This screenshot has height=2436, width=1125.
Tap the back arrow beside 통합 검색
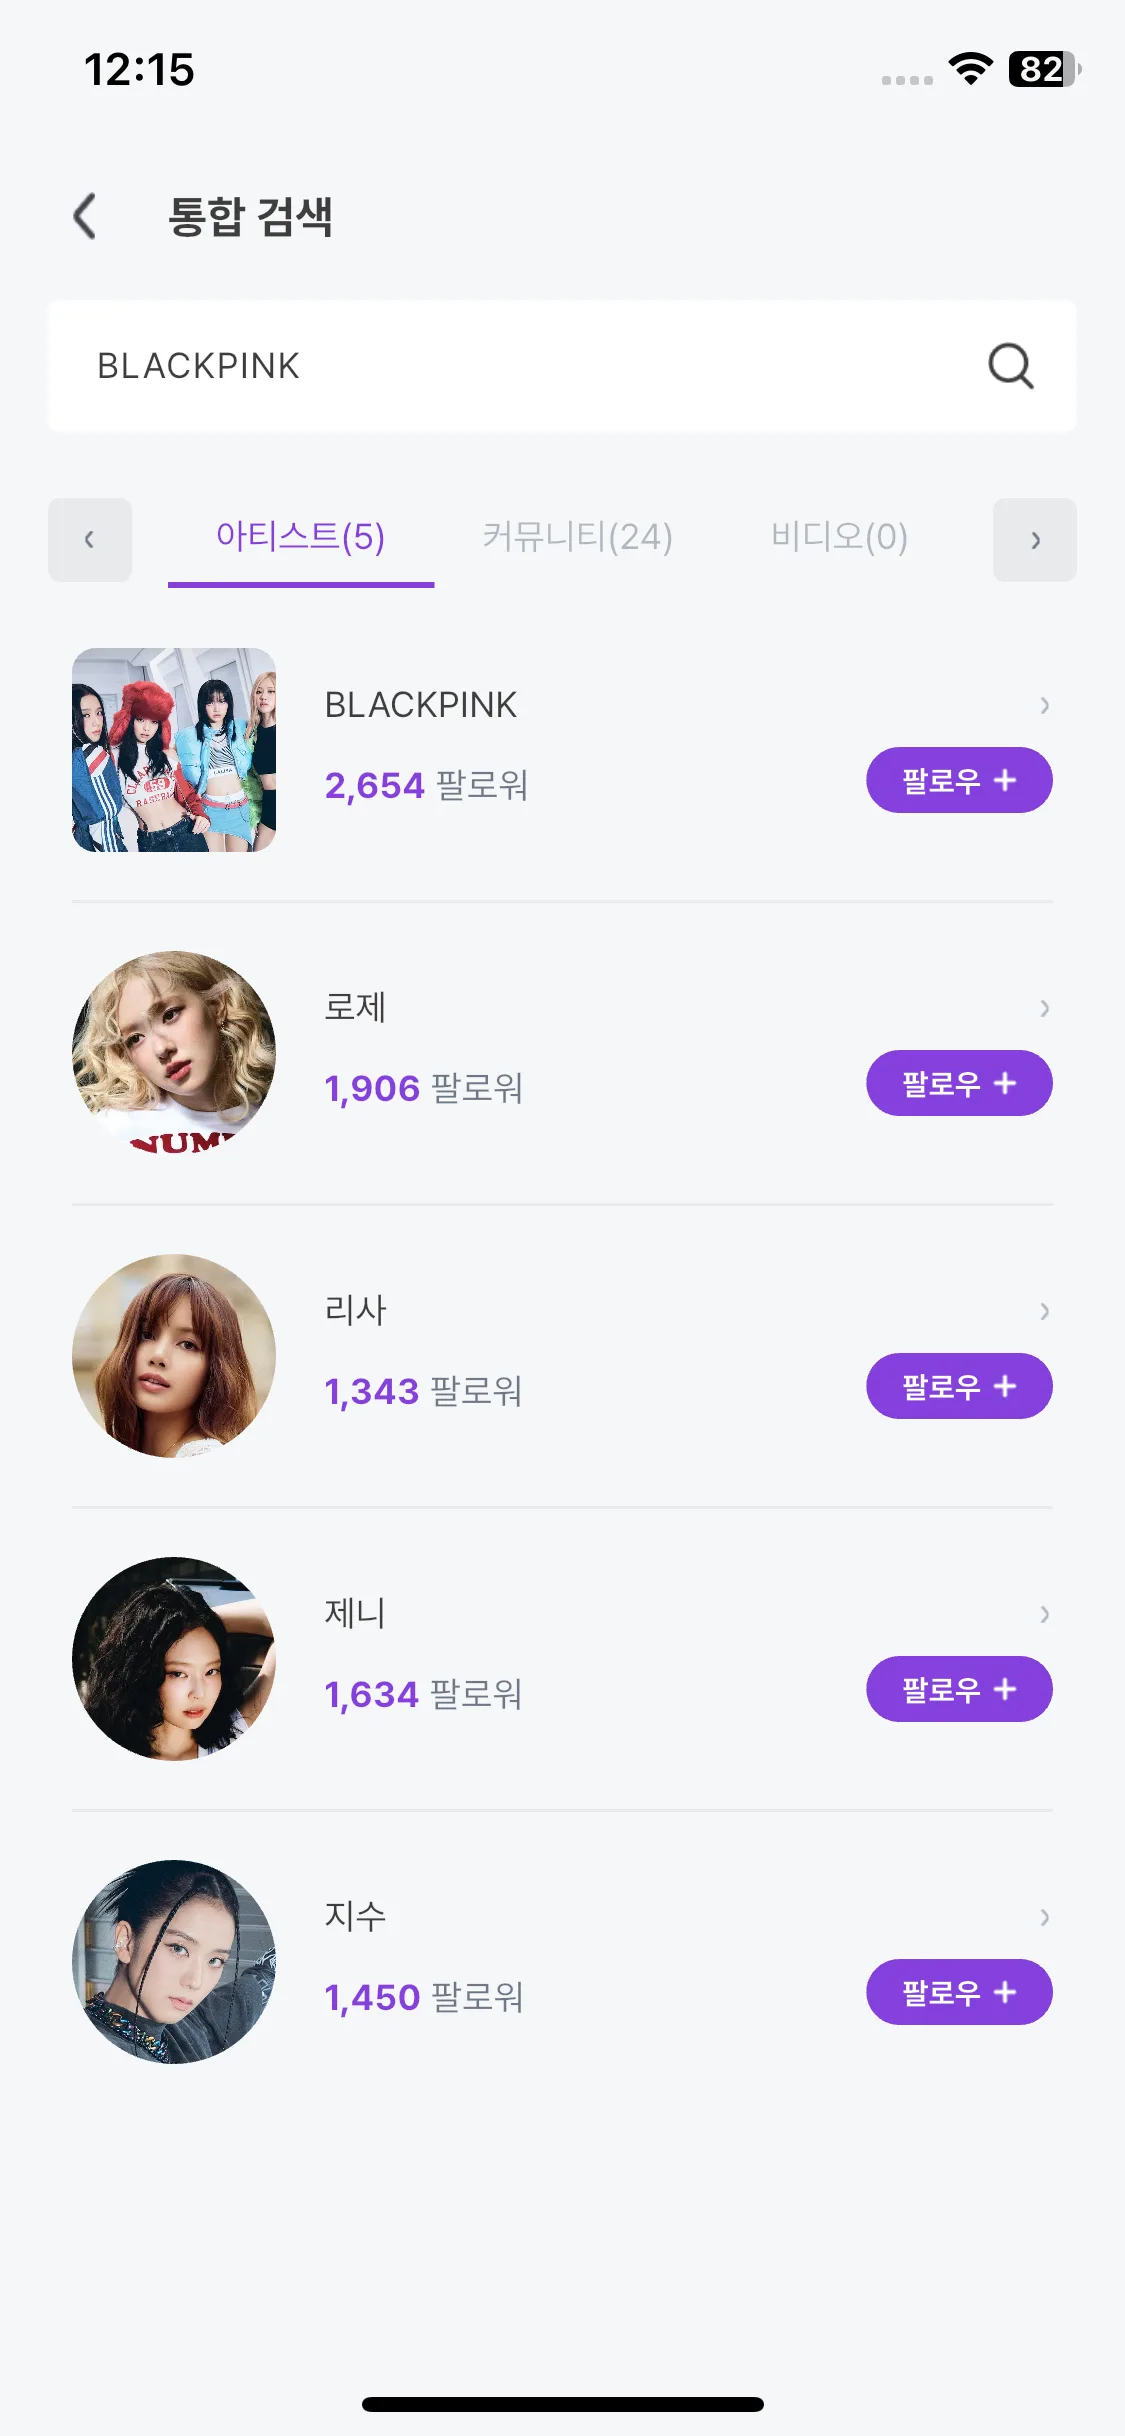[x=85, y=216]
